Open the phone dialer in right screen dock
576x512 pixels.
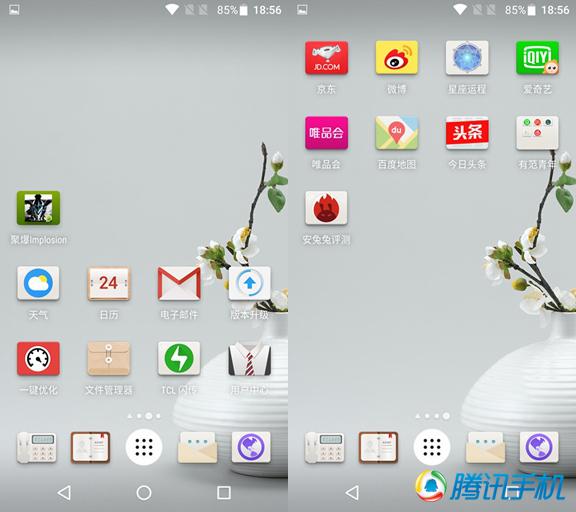tap(324, 447)
